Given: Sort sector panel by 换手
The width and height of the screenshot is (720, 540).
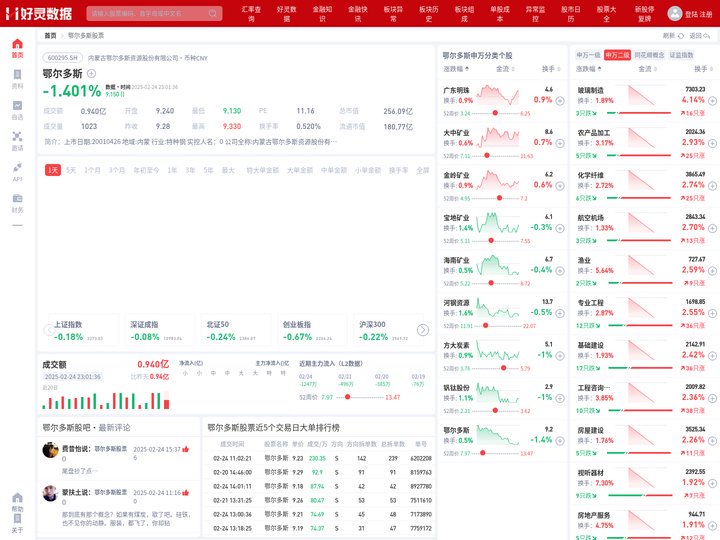Looking at the screenshot, I should pos(703,69).
